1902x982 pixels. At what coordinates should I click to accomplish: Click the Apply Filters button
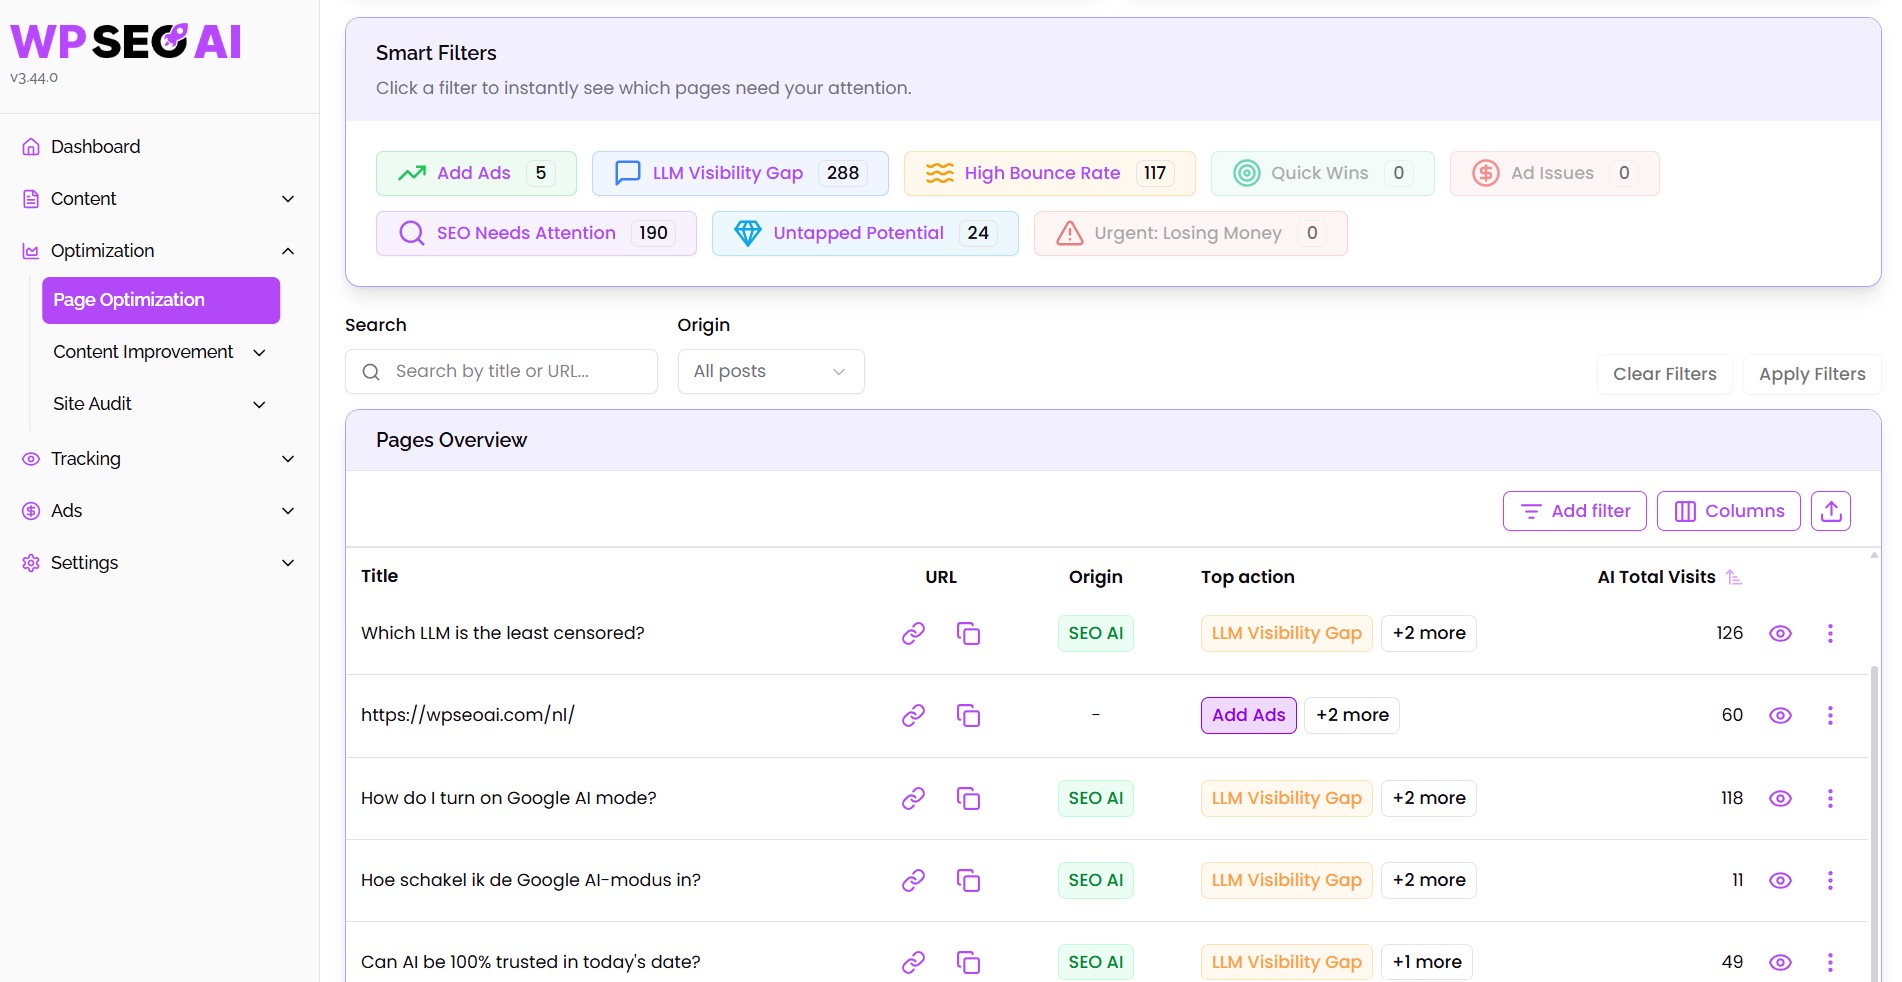tap(1812, 374)
